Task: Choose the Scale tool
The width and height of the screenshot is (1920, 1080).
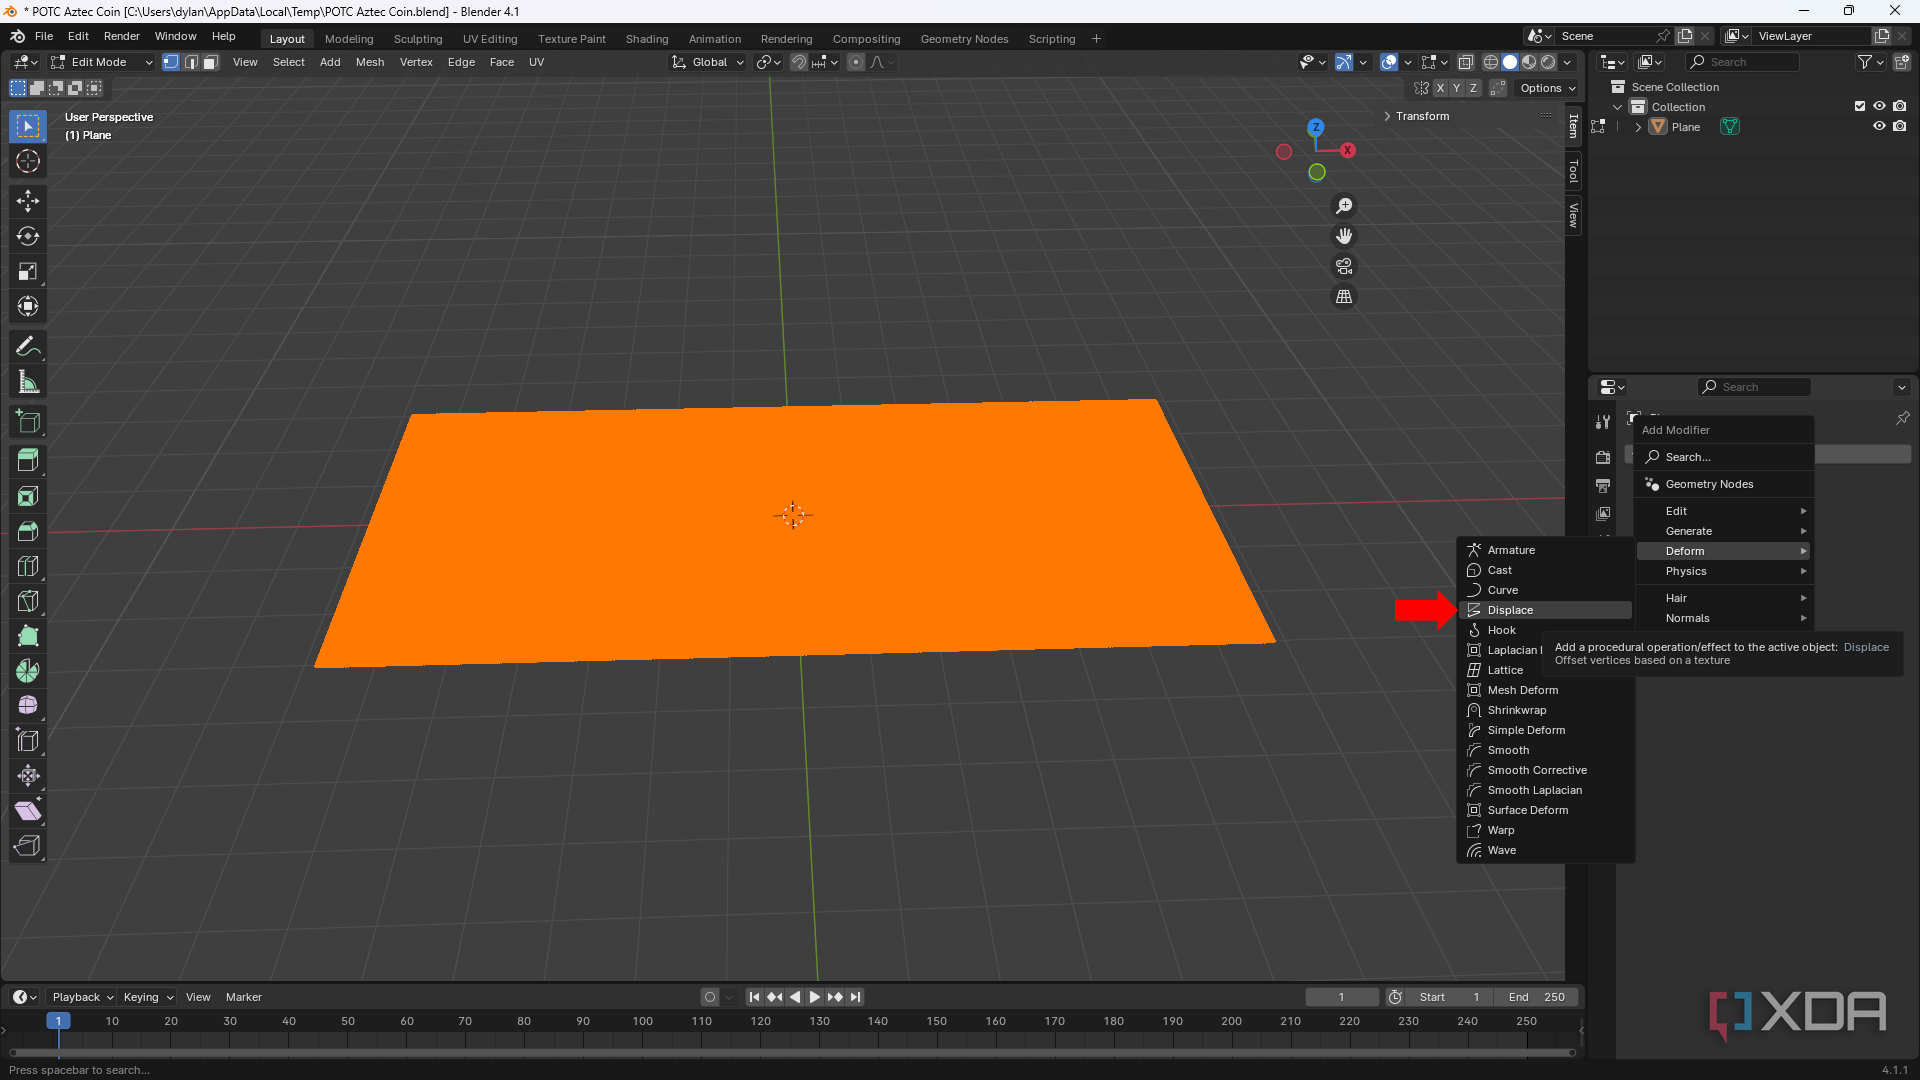Action: coord(27,271)
